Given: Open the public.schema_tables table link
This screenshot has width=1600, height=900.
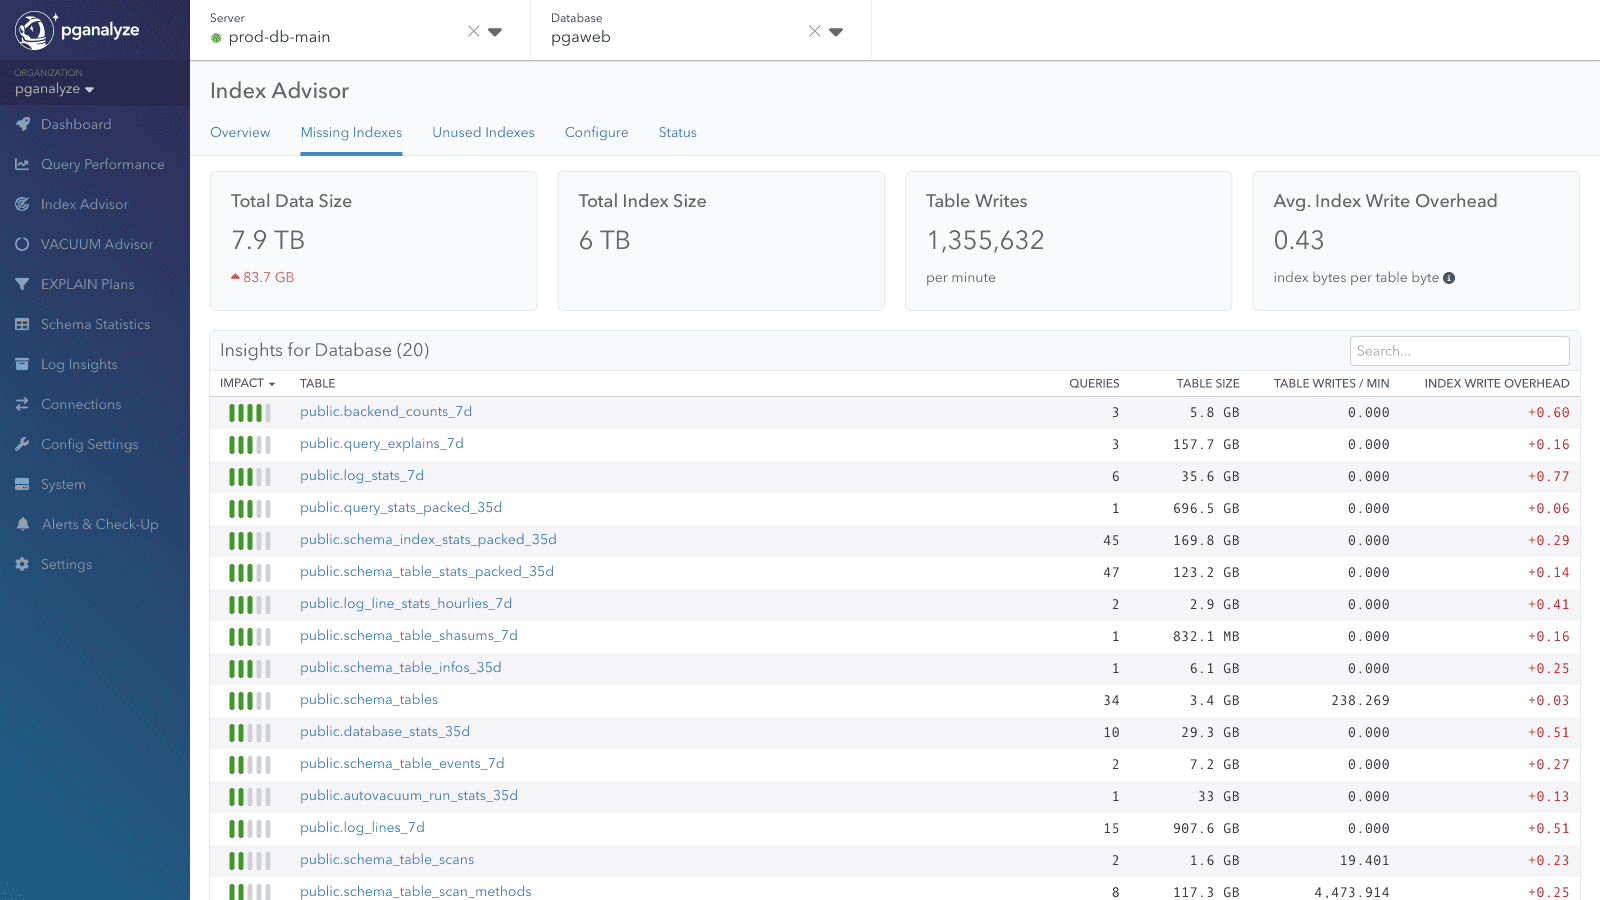Looking at the screenshot, I should pos(369,699).
